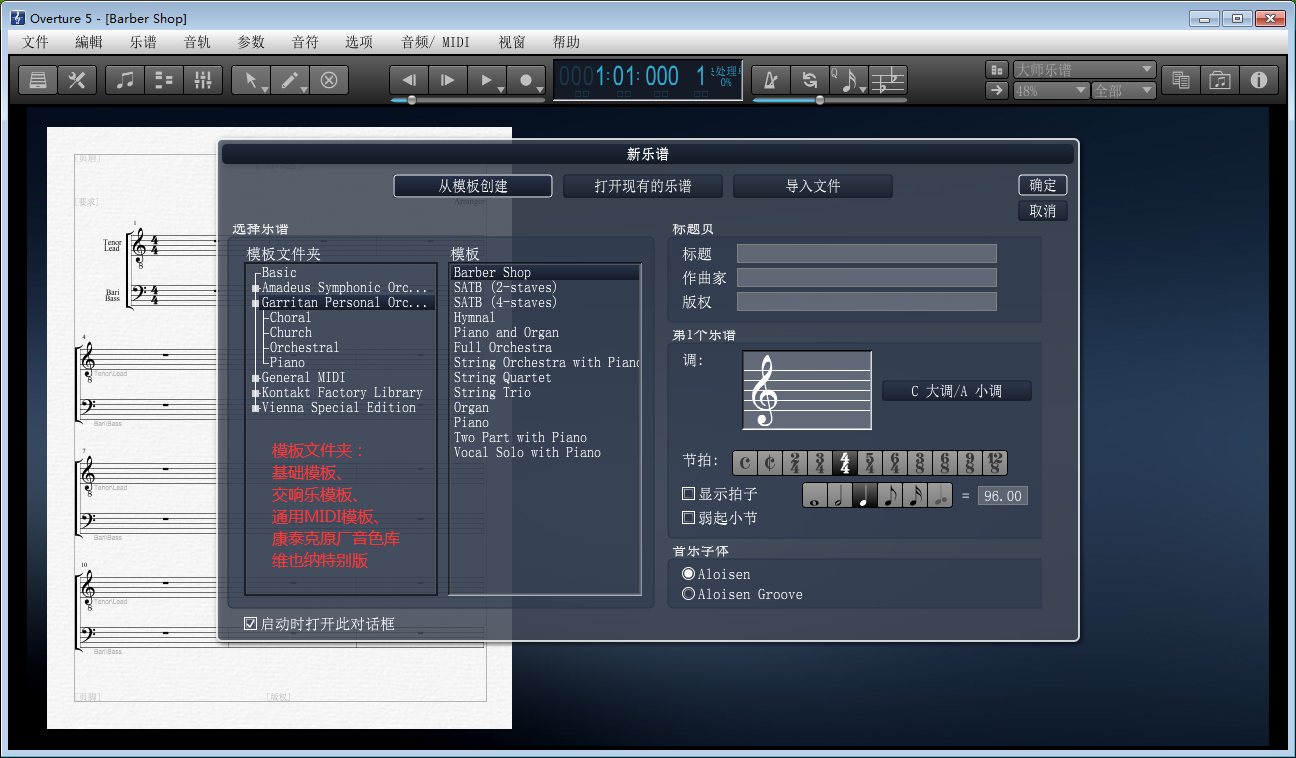Screen dimensions: 1296x758
Task: Select whole note as tempo beat
Action: point(815,495)
